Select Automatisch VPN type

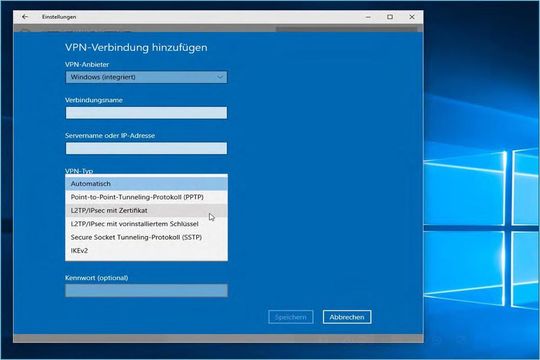tap(146, 184)
